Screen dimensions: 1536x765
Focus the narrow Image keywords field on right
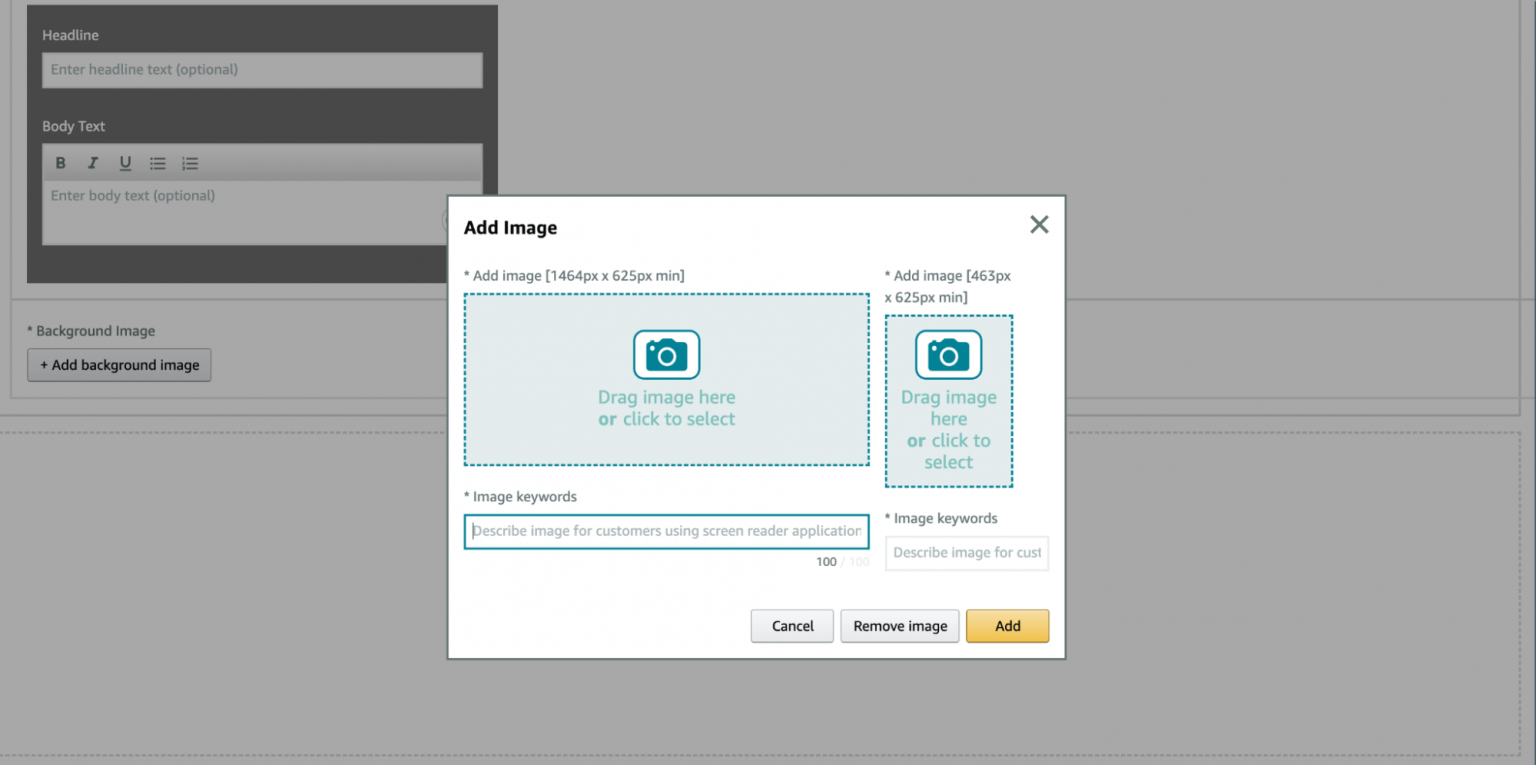coord(966,553)
